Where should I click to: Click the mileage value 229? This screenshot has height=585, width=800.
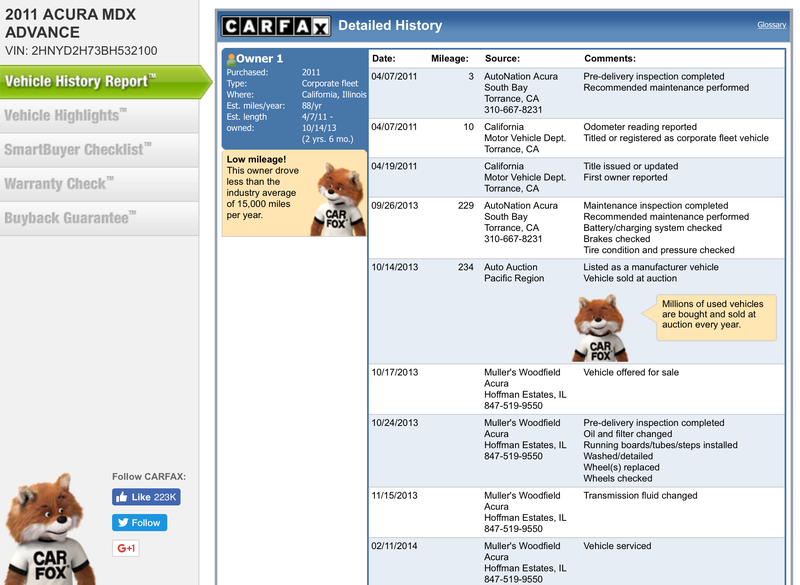pyautogui.click(x=466, y=206)
